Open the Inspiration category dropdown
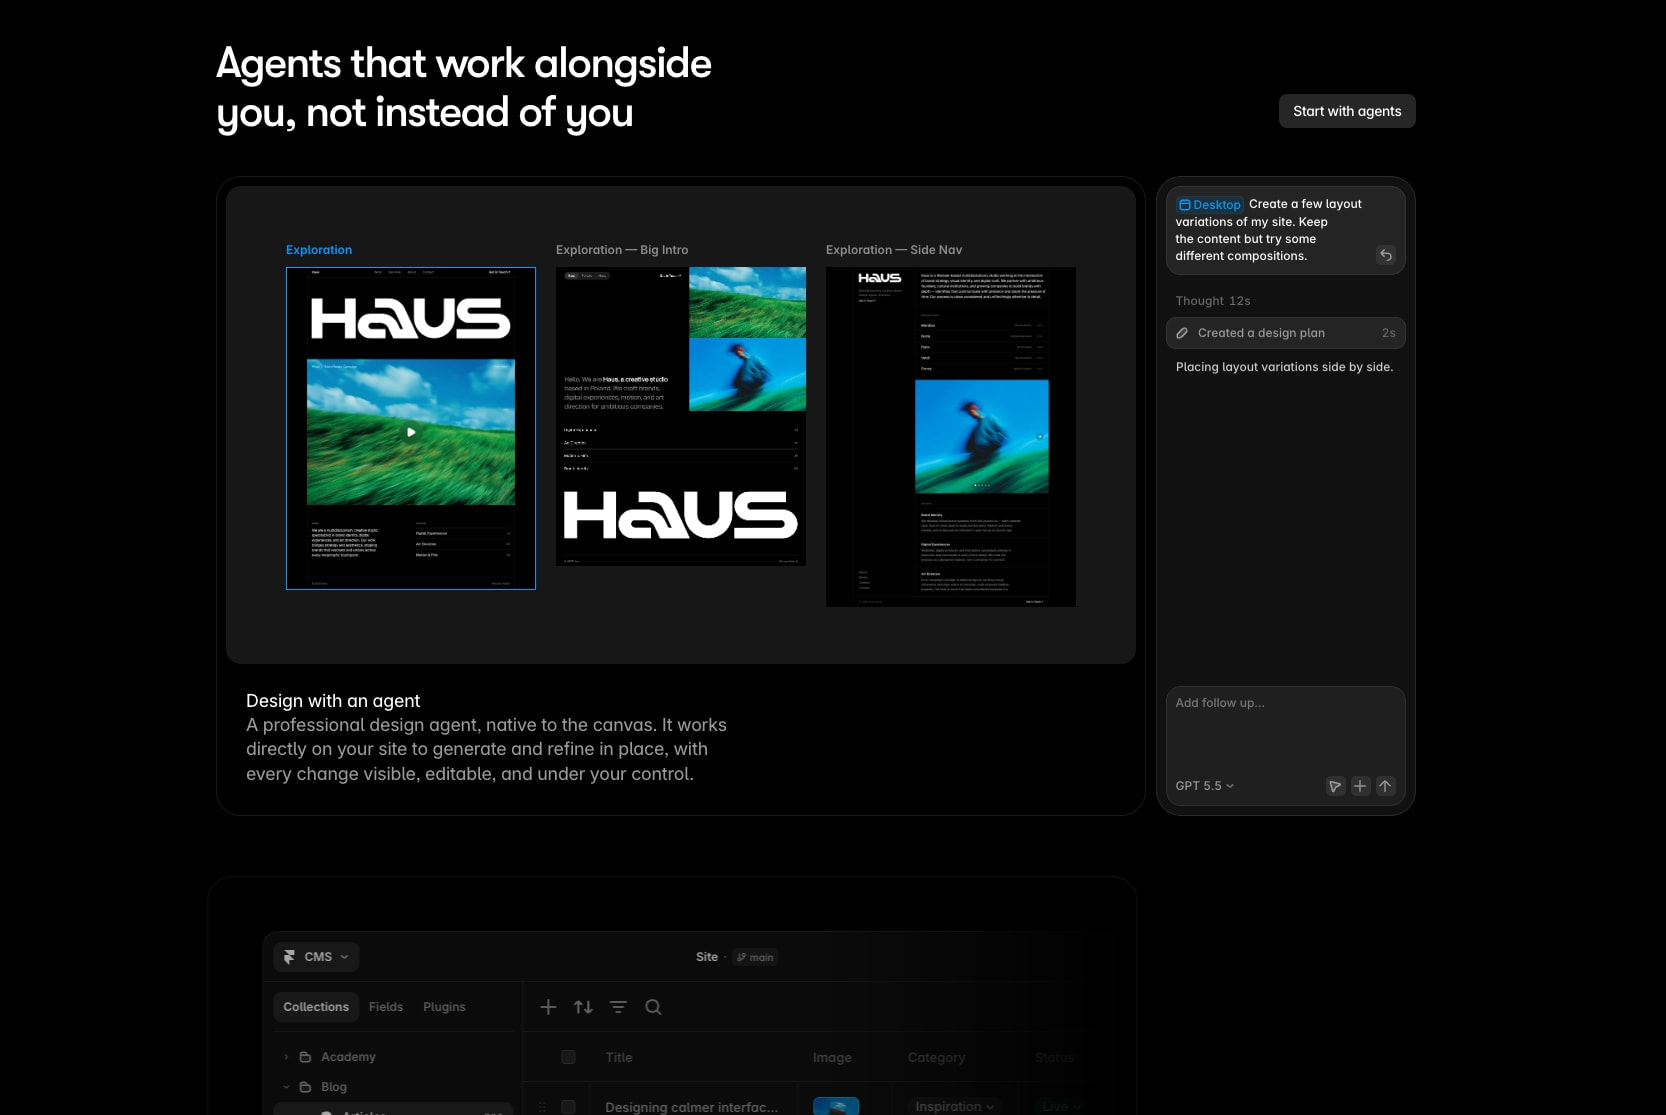Viewport: 1666px width, 1115px height. (x=955, y=1106)
